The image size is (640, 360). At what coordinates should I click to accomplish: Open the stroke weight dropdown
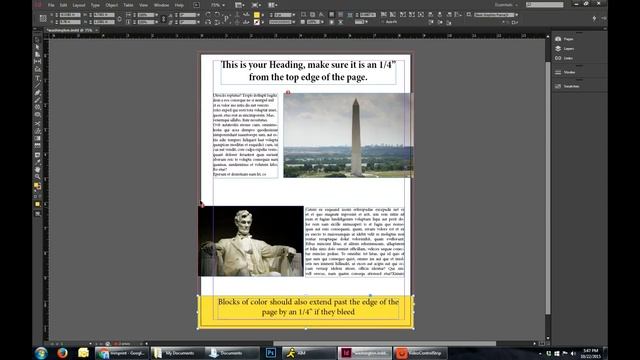point(293,15)
